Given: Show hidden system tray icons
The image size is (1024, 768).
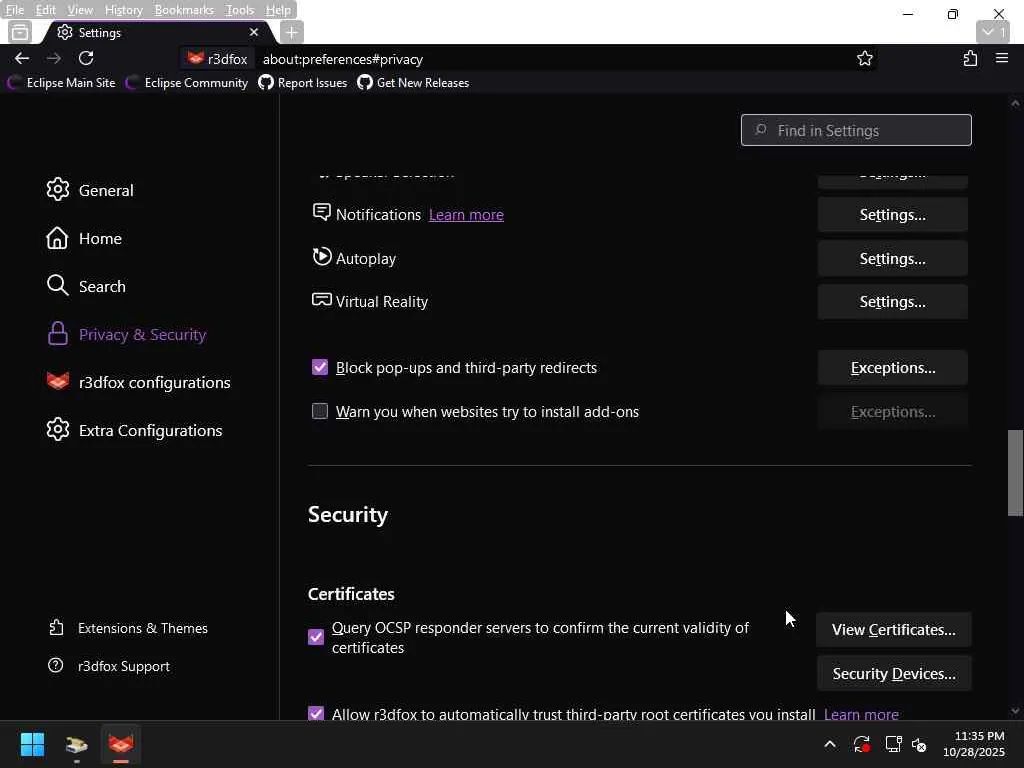Looking at the screenshot, I should pyautogui.click(x=829, y=745).
